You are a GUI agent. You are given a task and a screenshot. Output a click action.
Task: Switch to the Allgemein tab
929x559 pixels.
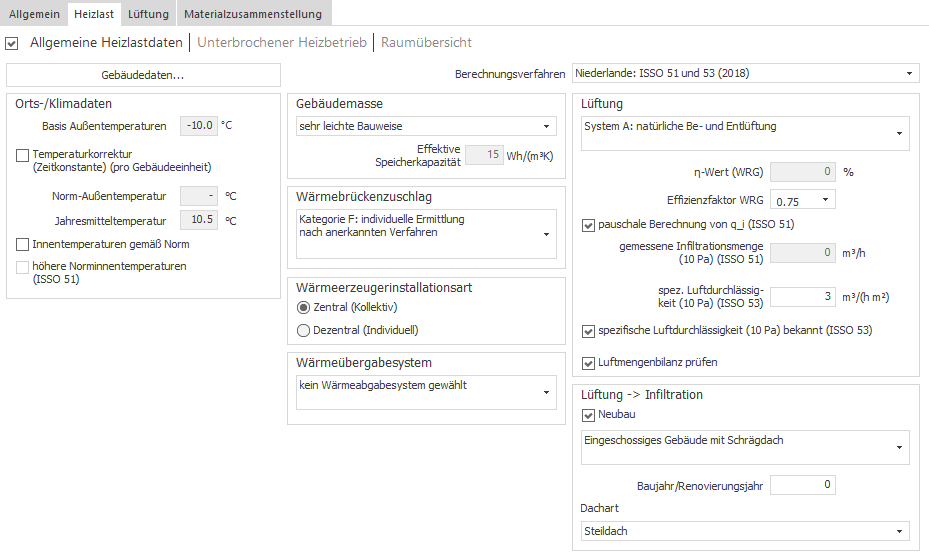[34, 14]
